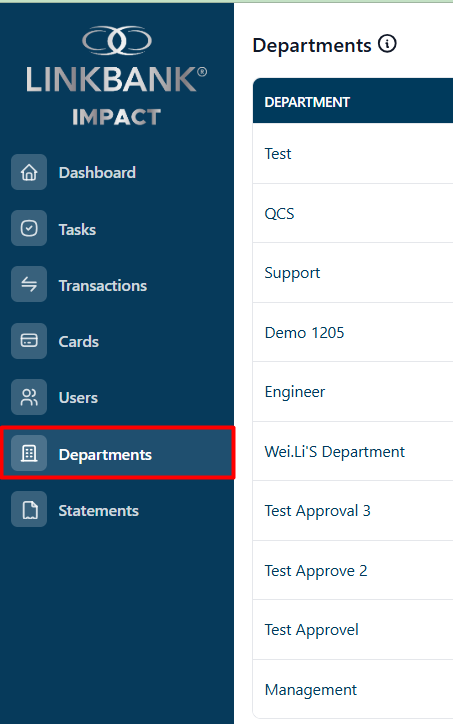Open the Demo 1205 department

(x=353, y=332)
